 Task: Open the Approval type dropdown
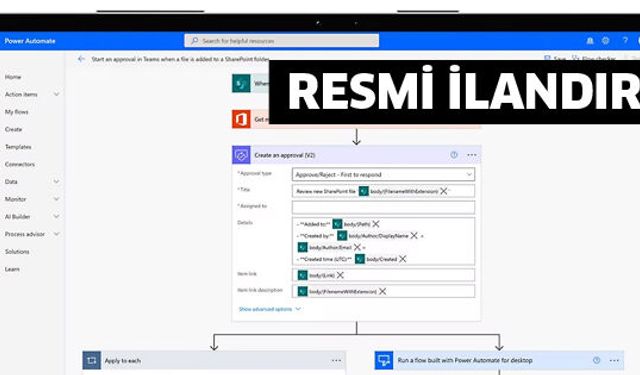click(x=383, y=175)
